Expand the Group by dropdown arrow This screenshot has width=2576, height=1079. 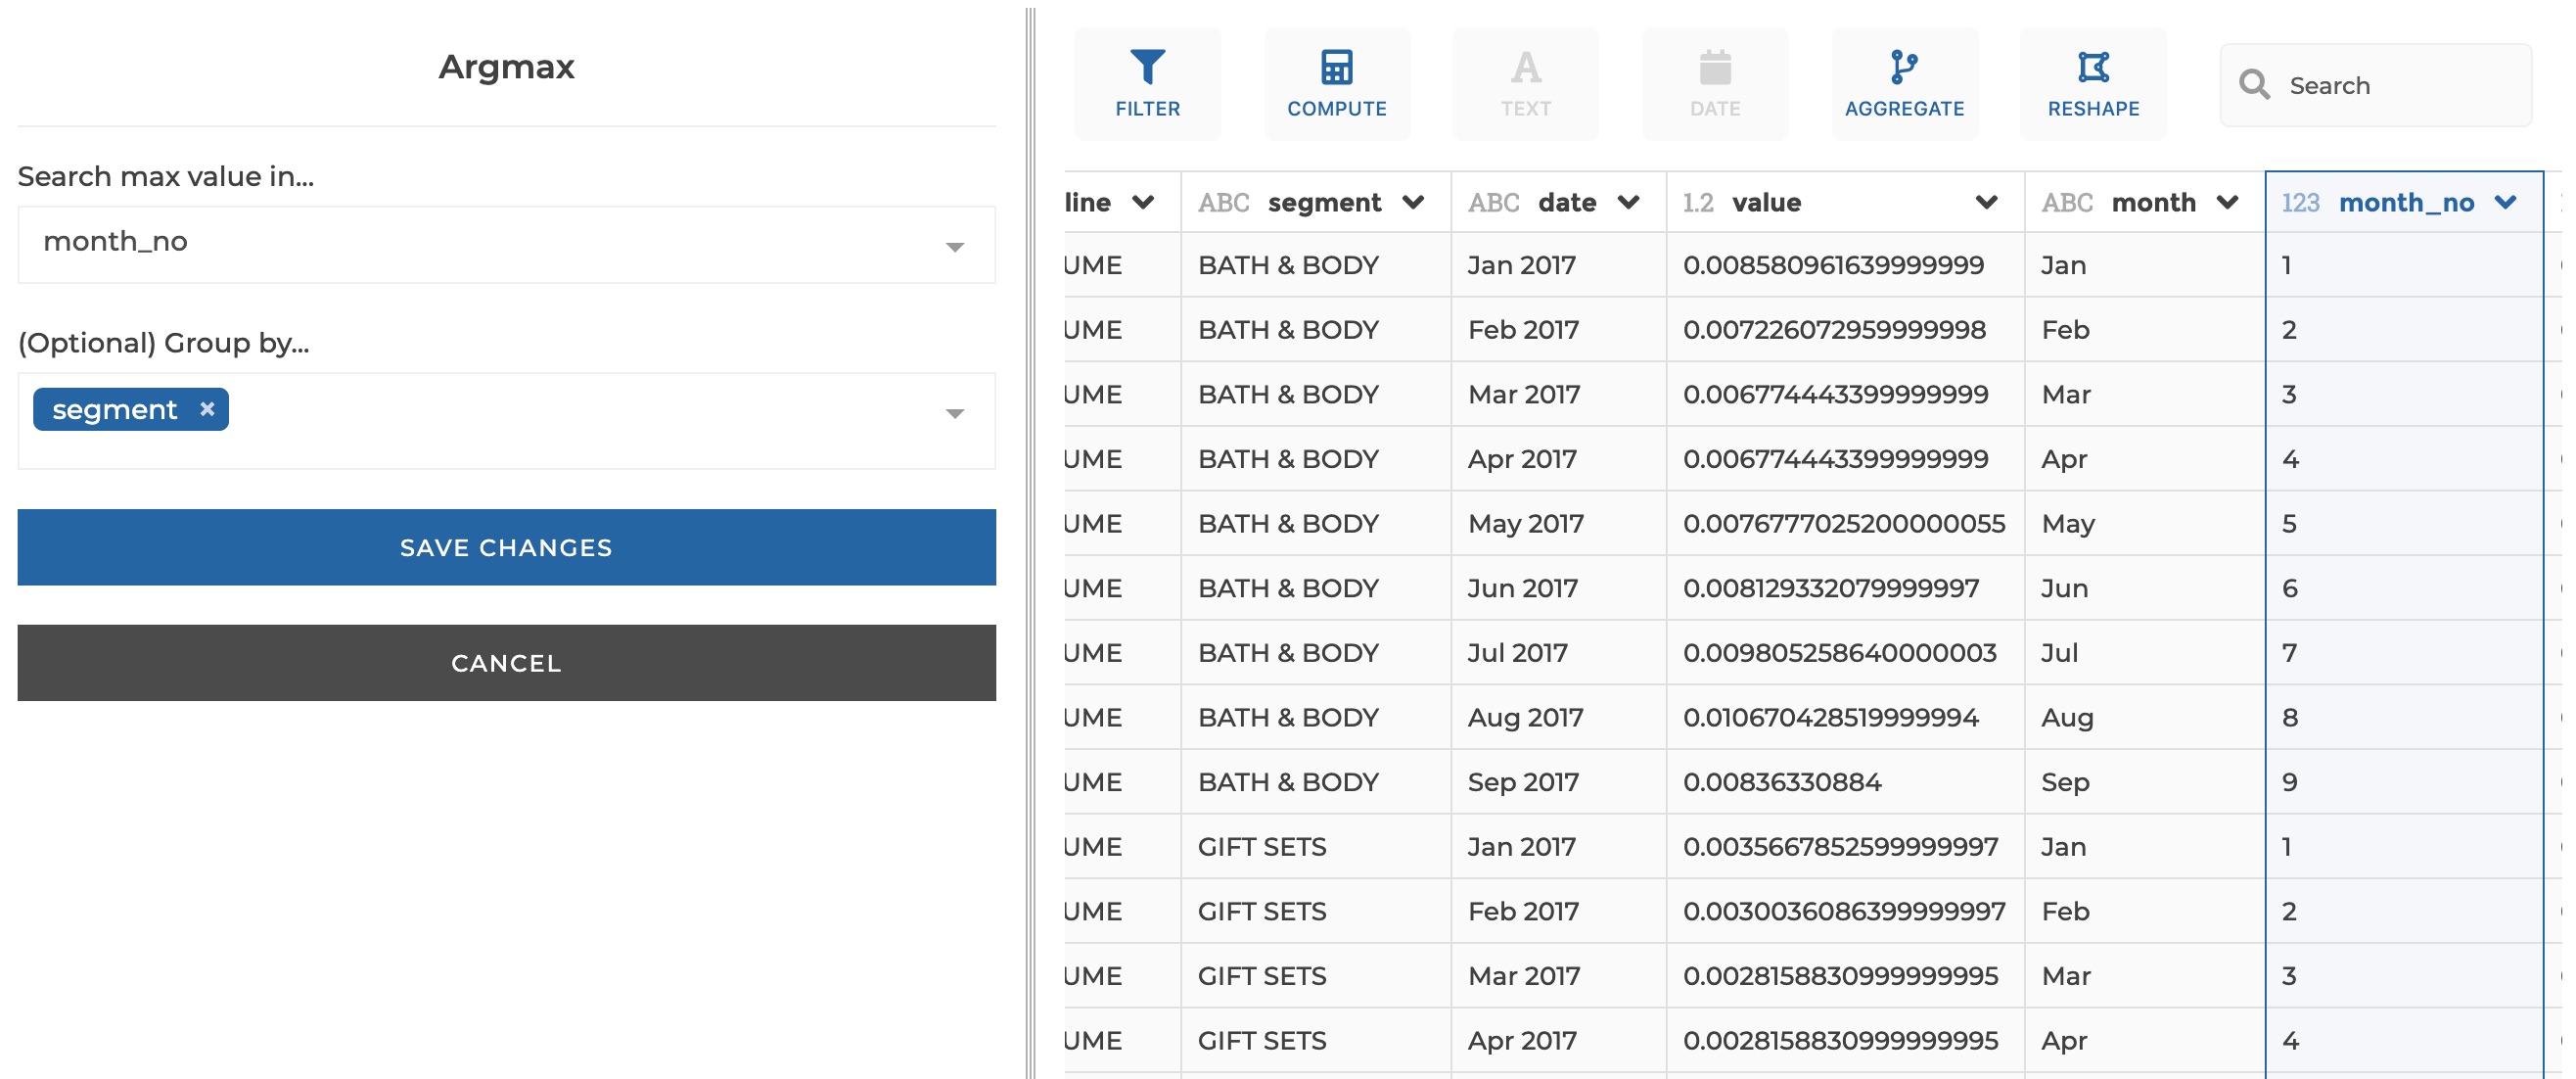tap(954, 413)
